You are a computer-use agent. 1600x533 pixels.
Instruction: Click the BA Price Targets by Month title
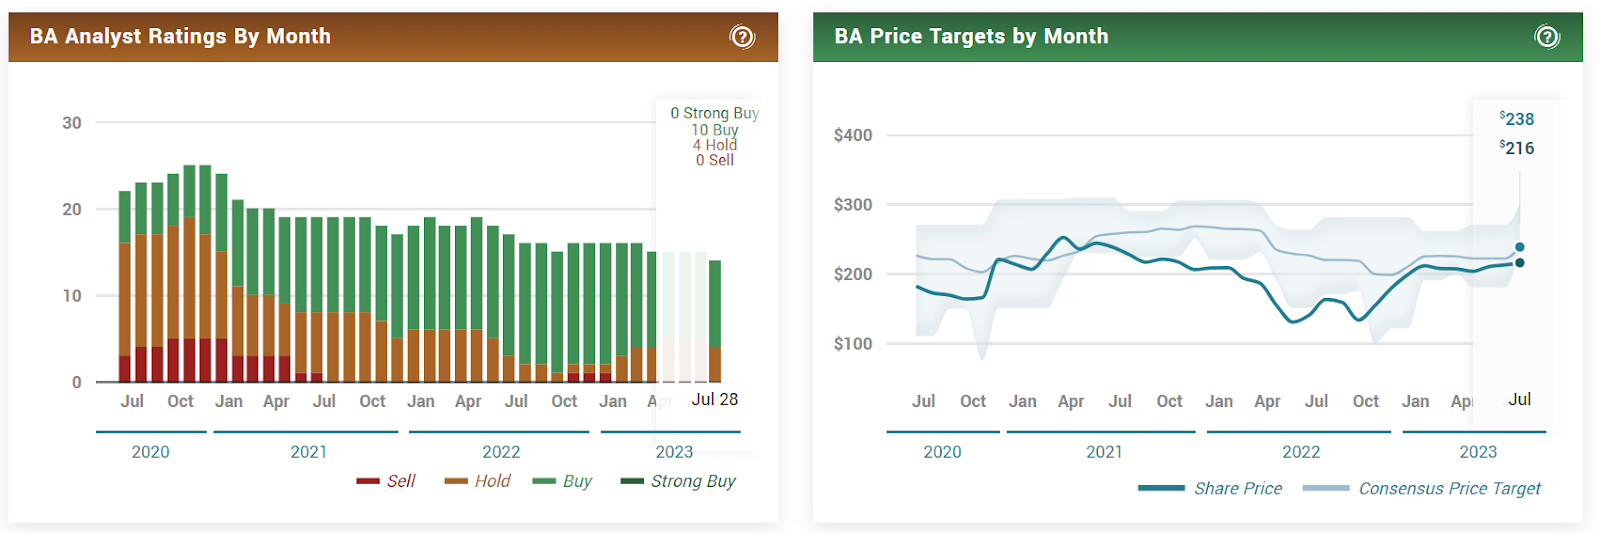pyautogui.click(x=971, y=36)
